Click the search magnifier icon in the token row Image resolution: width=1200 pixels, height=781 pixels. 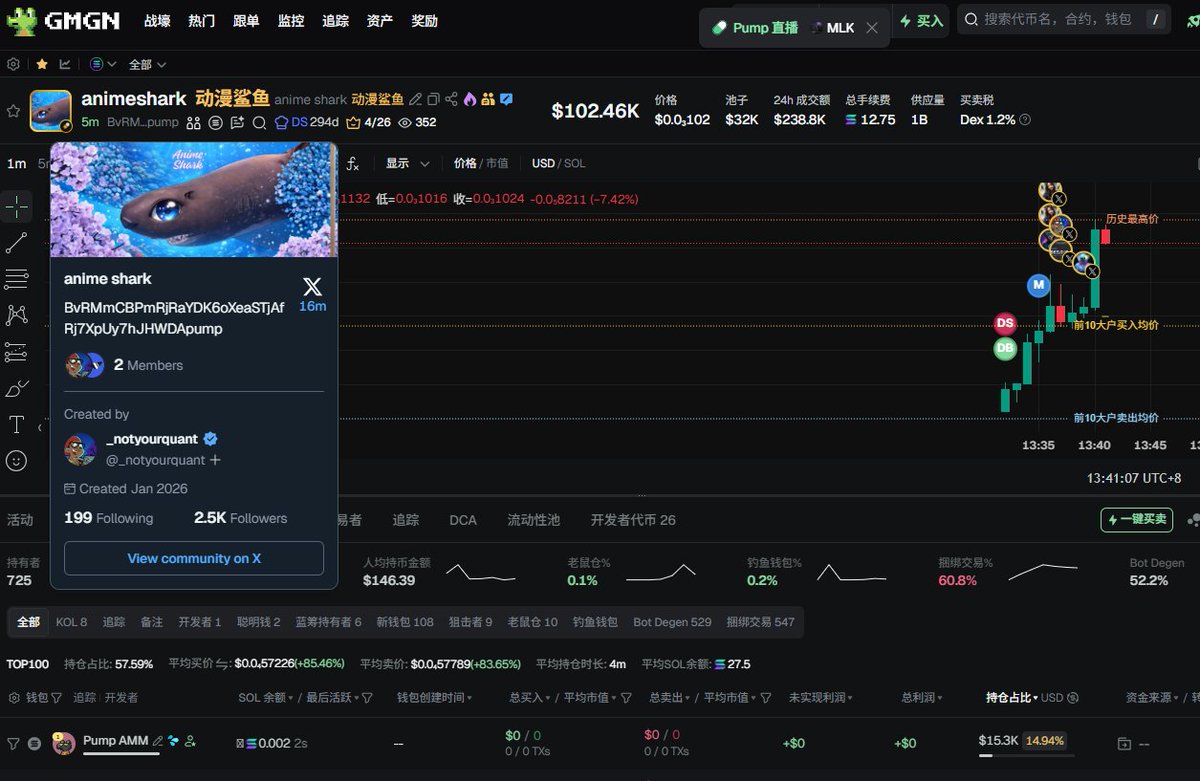[259, 122]
